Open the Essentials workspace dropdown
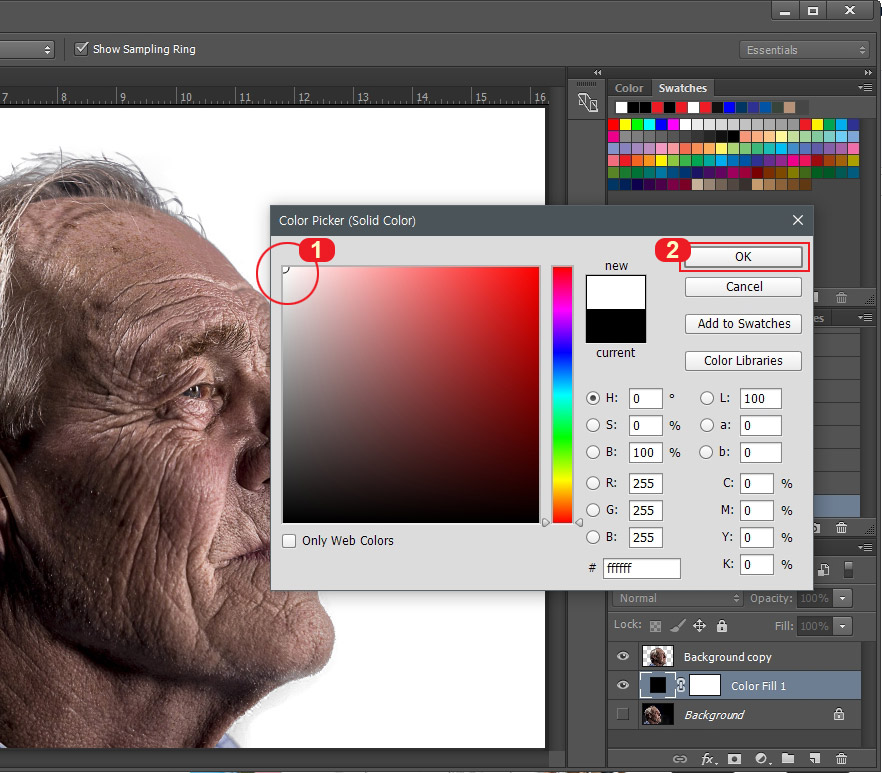The height and width of the screenshot is (773, 882). click(x=805, y=50)
